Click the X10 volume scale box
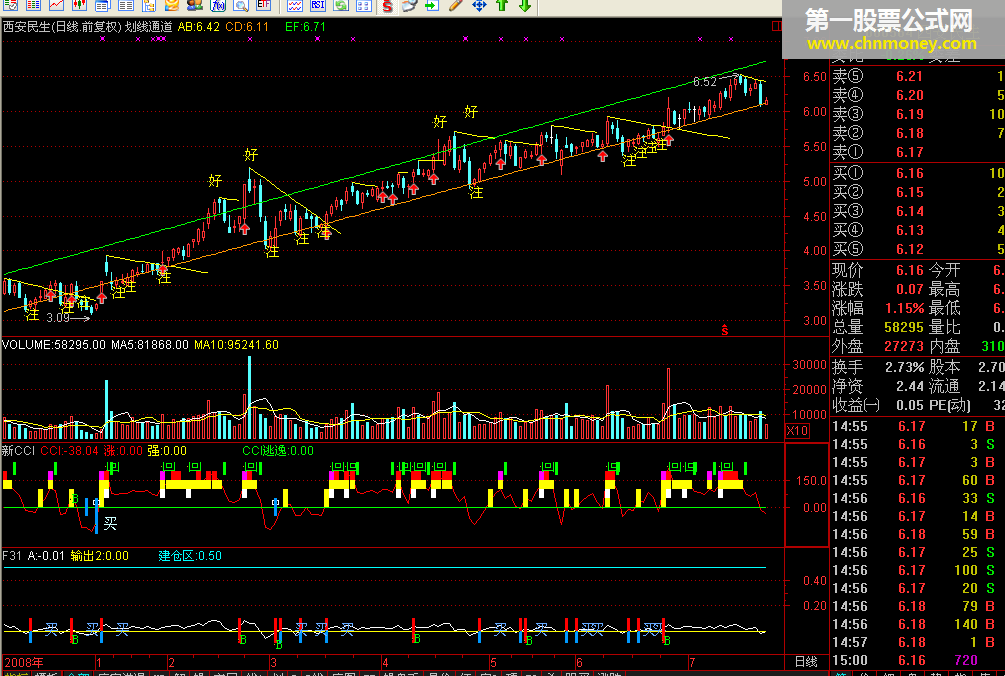The image size is (1005, 676). pos(797,431)
